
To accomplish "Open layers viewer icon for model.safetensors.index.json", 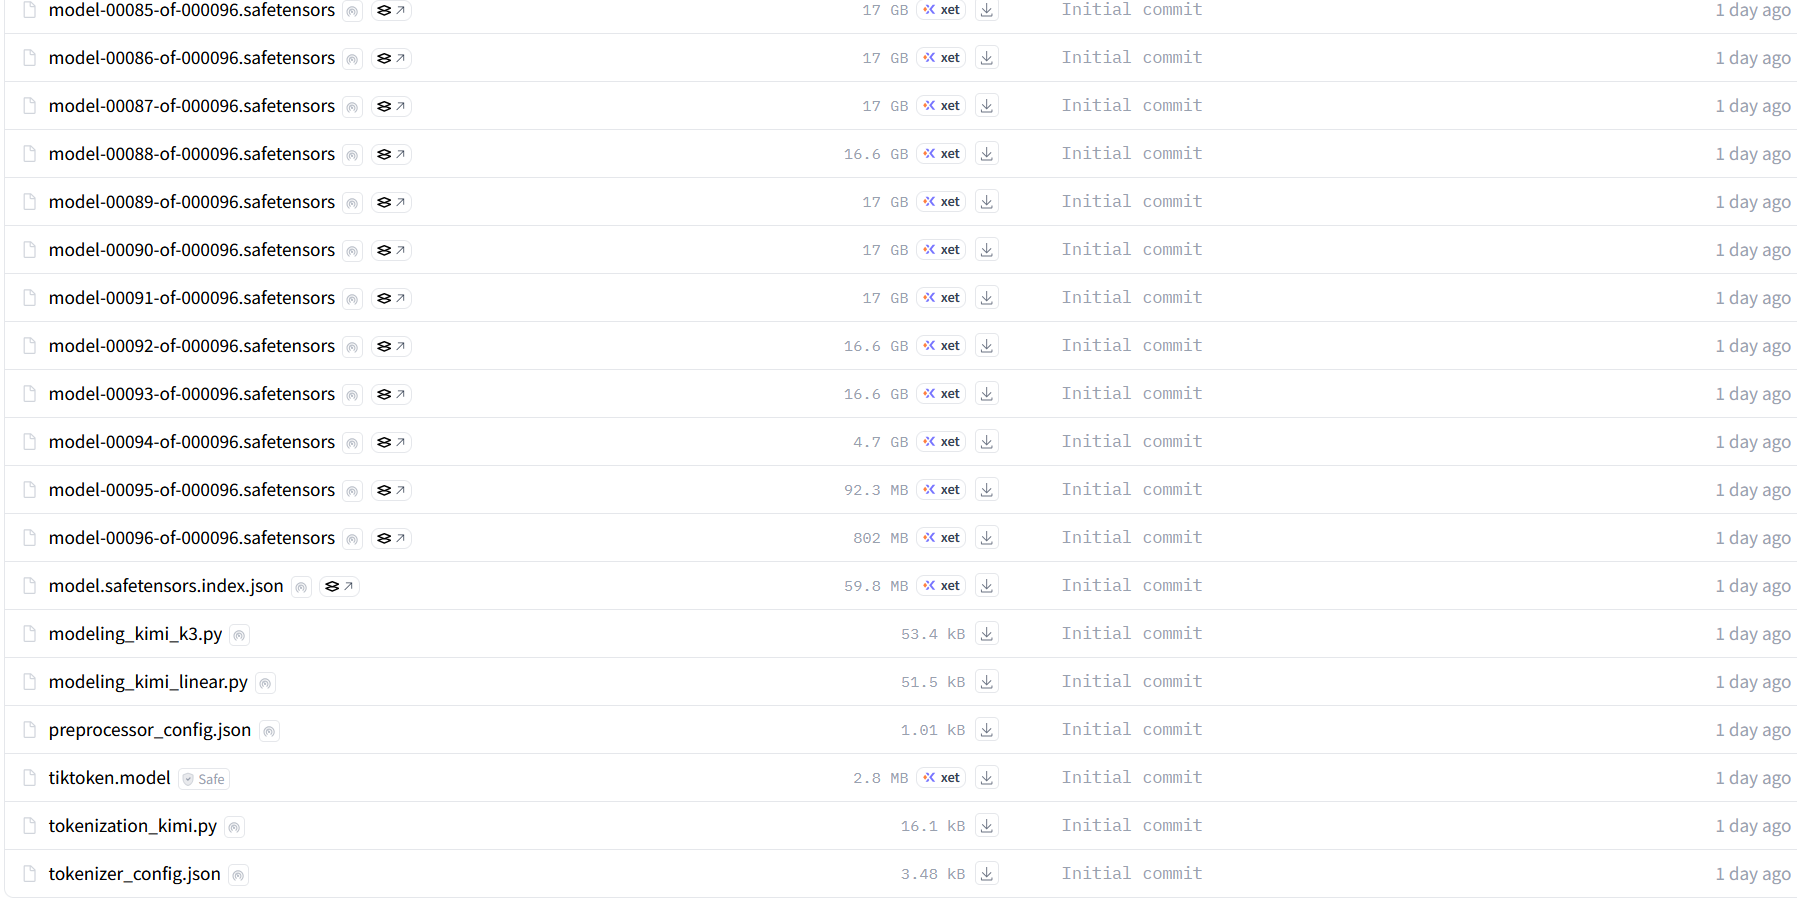I will tap(339, 586).
